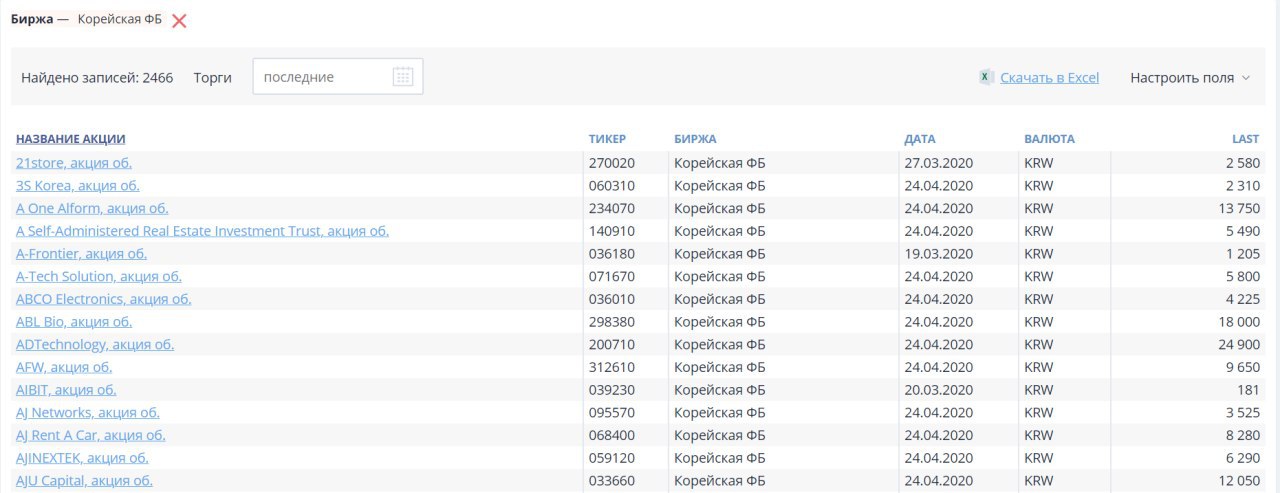Sort by БИРЖА column header
The image size is (1280, 493).
coord(695,139)
